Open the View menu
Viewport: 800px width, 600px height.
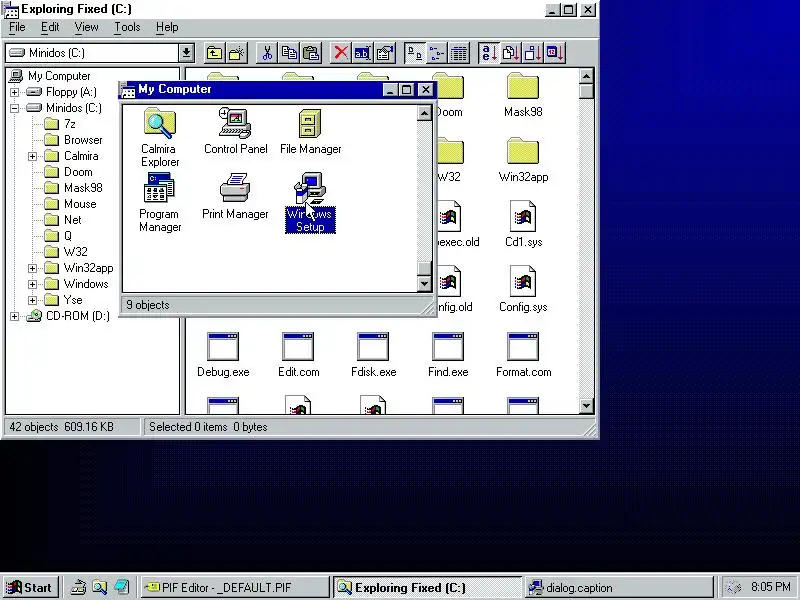(x=86, y=27)
